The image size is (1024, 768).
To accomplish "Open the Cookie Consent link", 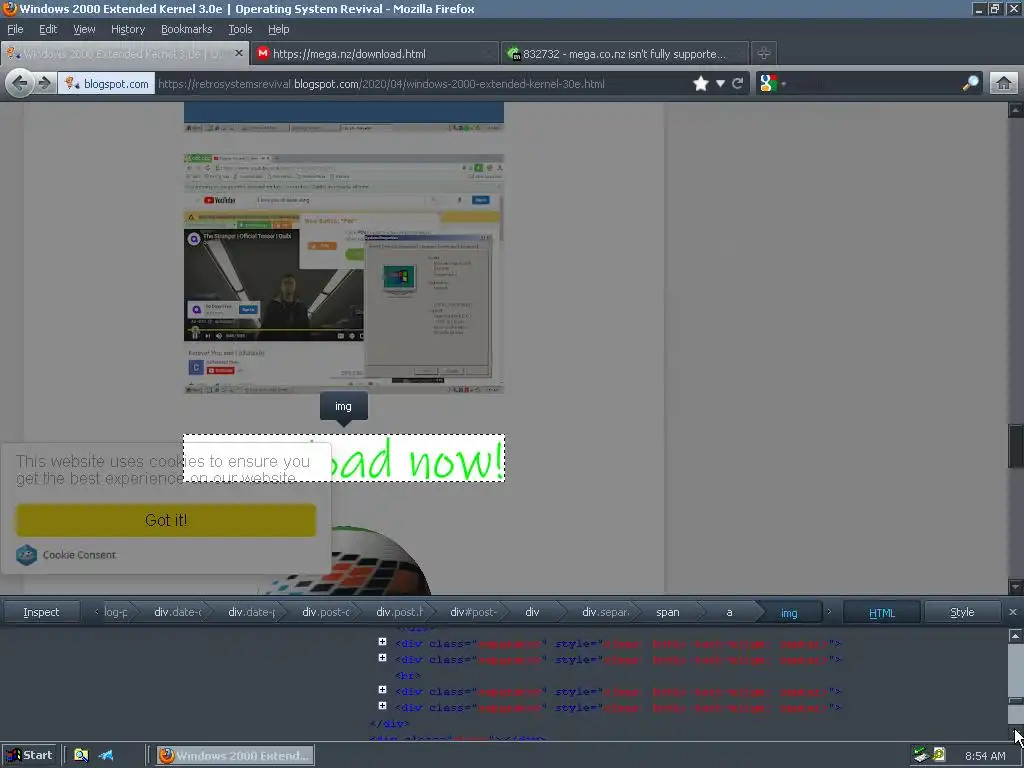I will coord(79,554).
